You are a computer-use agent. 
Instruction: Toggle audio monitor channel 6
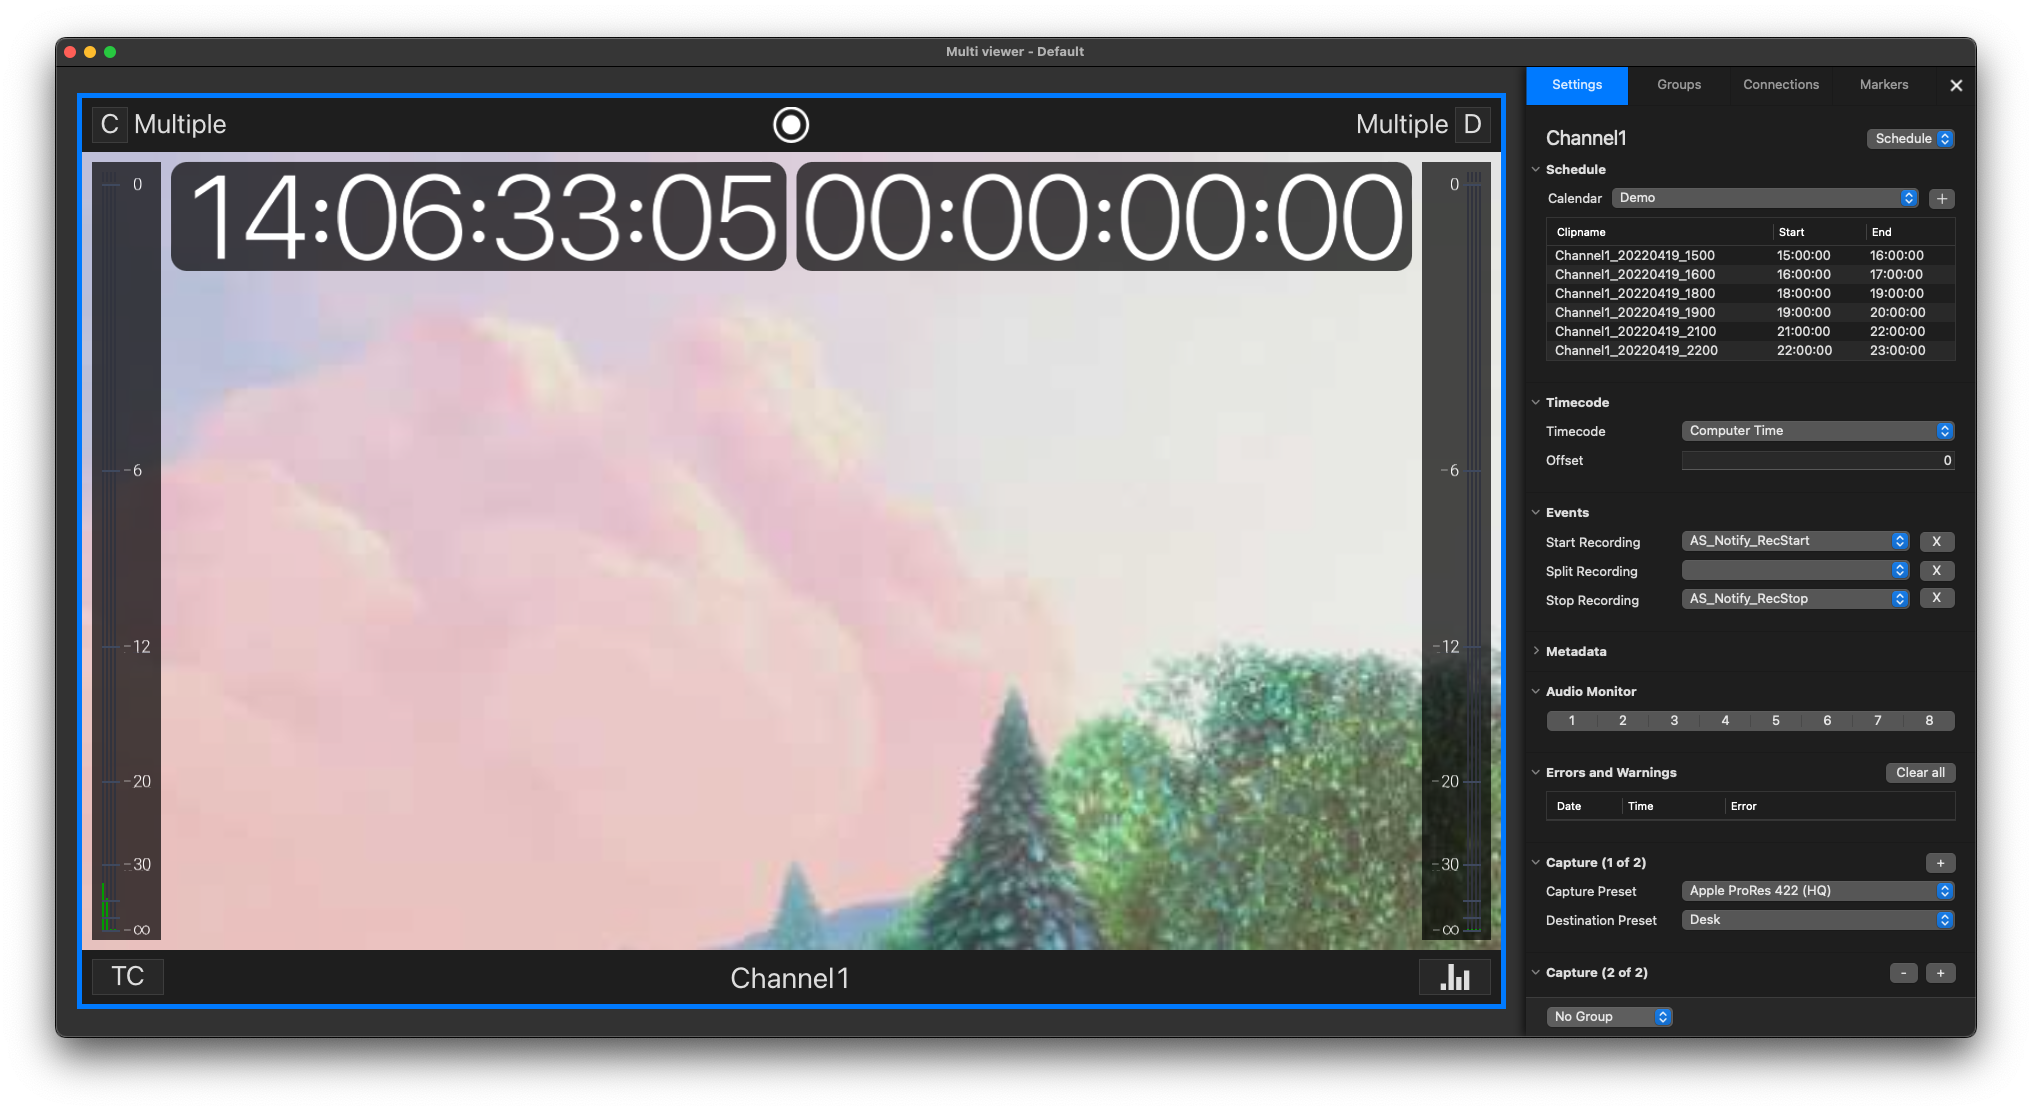click(x=1827, y=721)
